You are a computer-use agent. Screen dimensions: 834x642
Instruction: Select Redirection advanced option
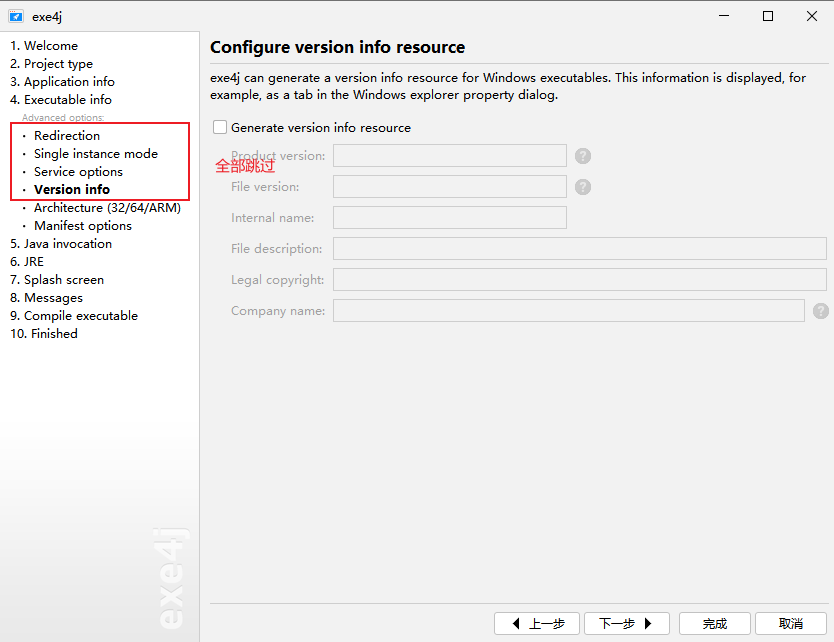click(x=67, y=136)
